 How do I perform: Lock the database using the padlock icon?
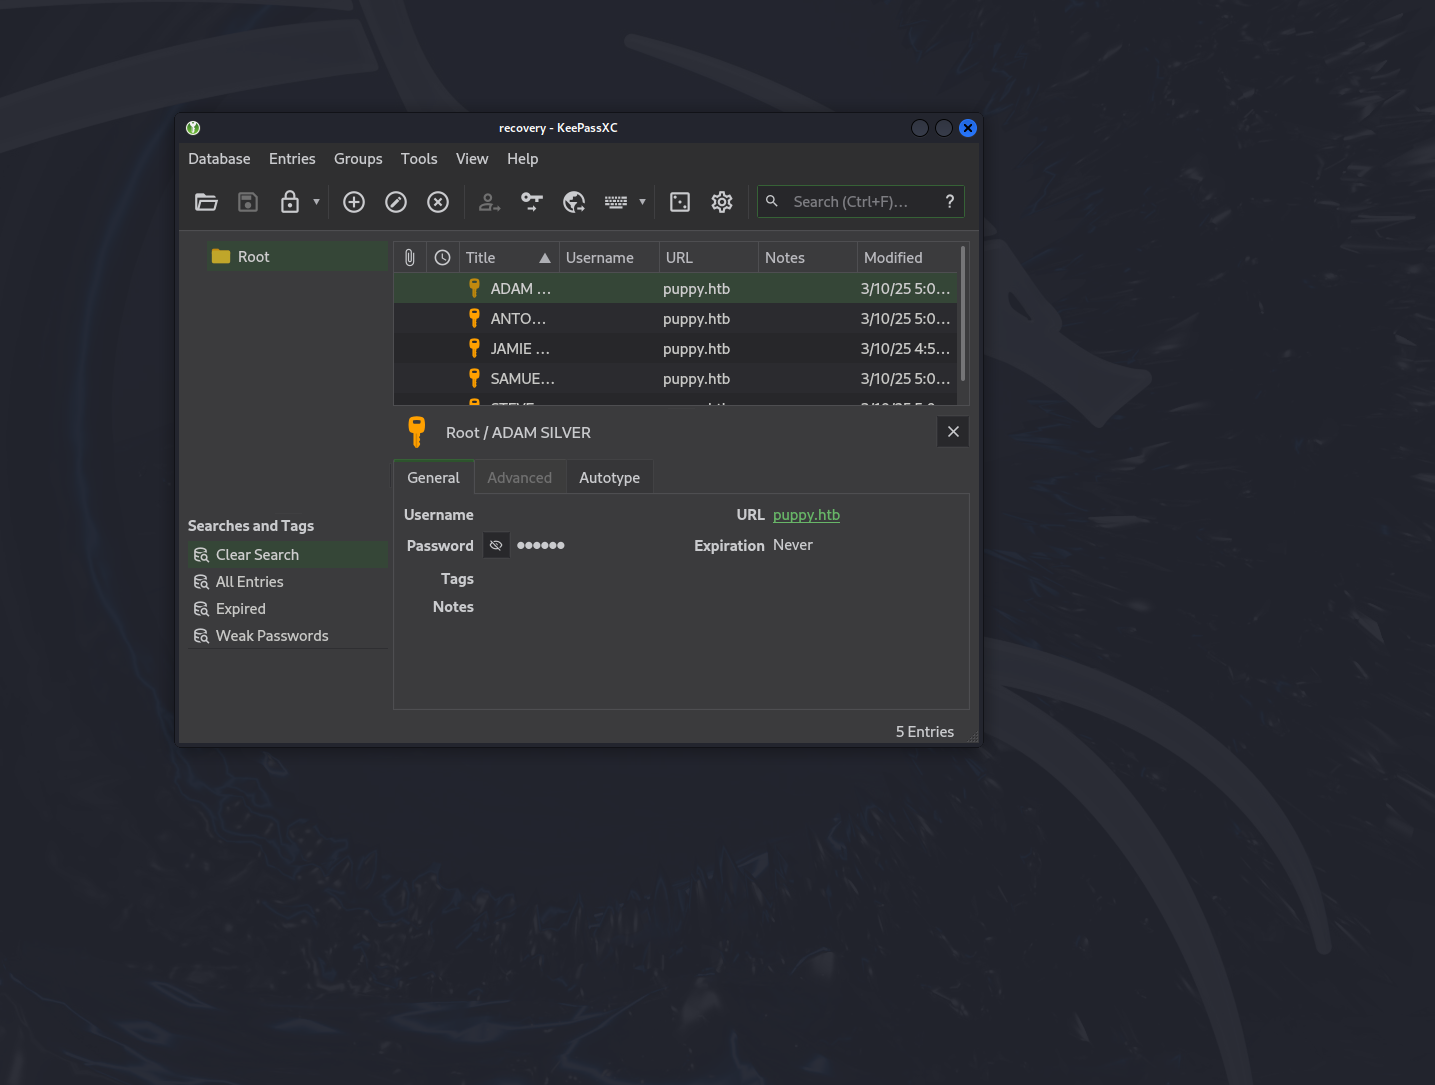(x=290, y=201)
